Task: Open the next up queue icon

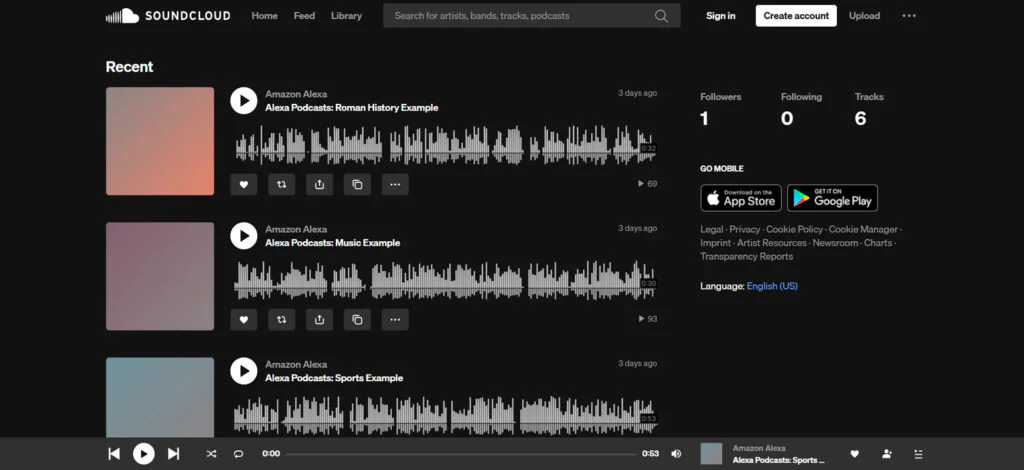Action: click(918, 454)
